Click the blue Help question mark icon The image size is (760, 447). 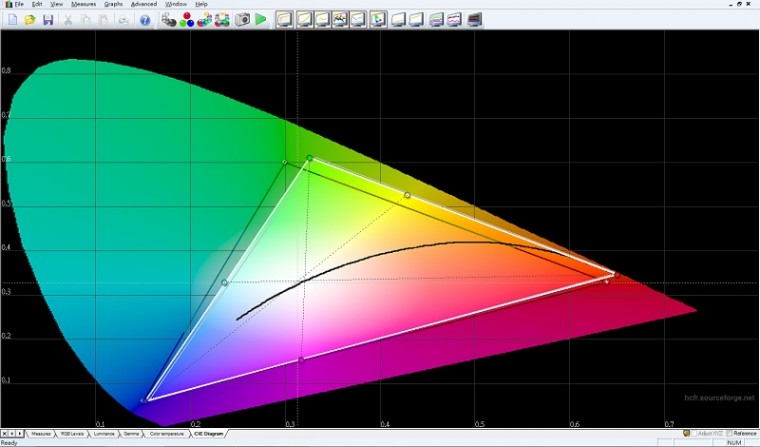[145, 19]
